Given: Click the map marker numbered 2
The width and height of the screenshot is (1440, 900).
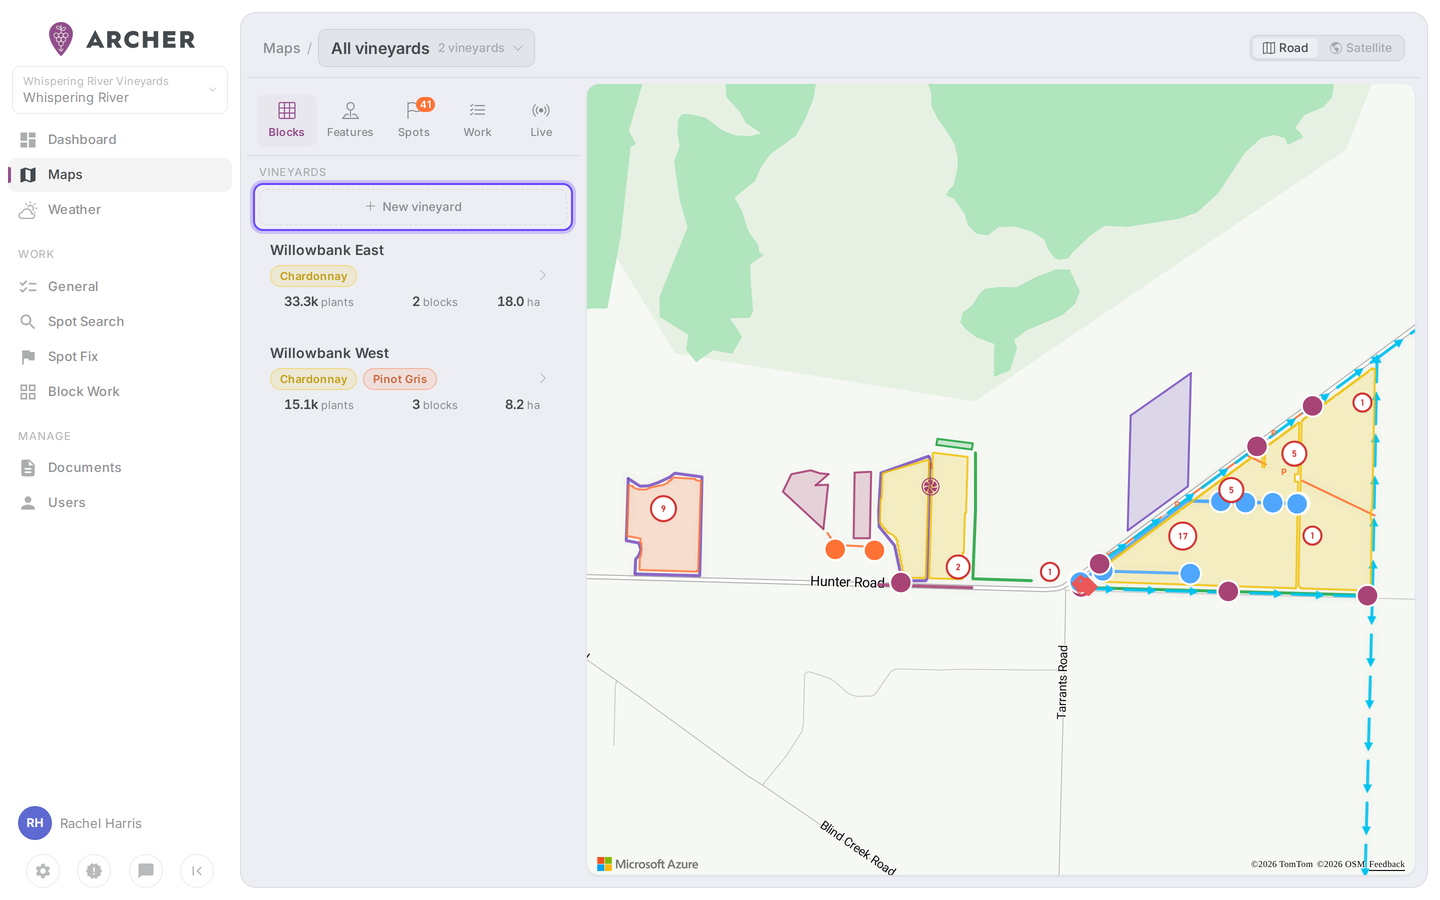Looking at the screenshot, I should 958,567.
